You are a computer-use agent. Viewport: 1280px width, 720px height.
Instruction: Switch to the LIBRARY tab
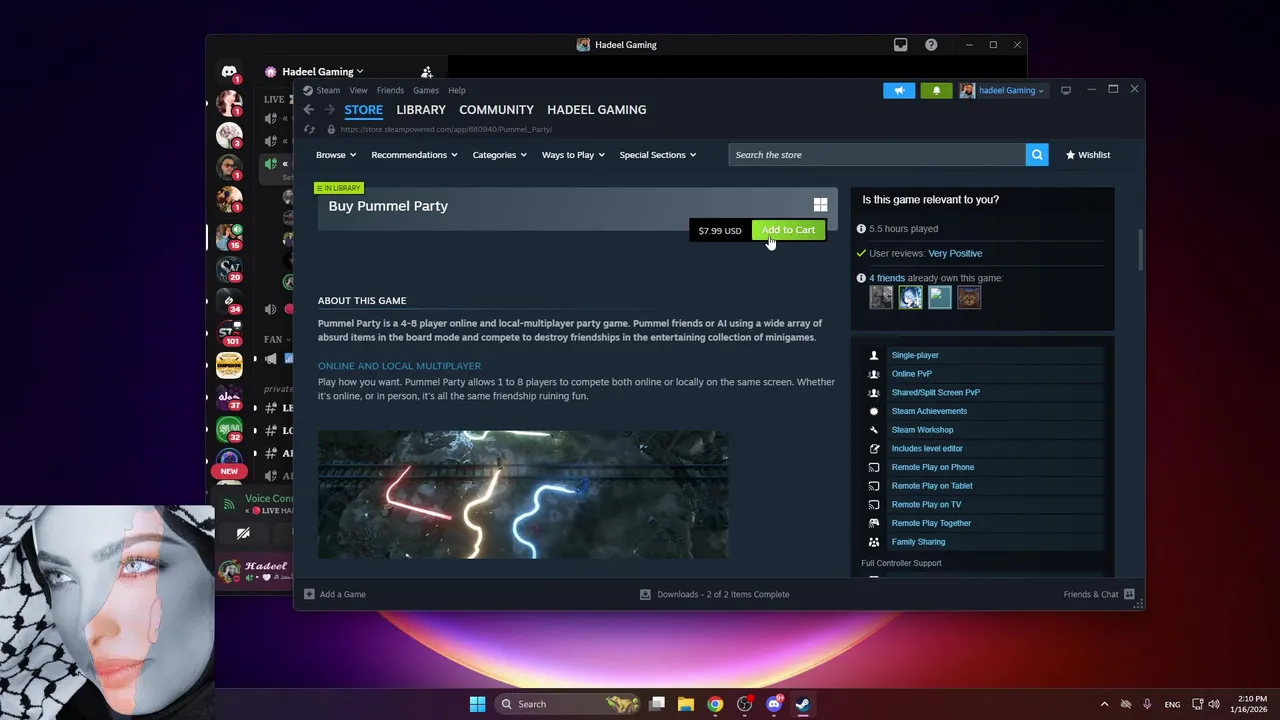pos(421,110)
